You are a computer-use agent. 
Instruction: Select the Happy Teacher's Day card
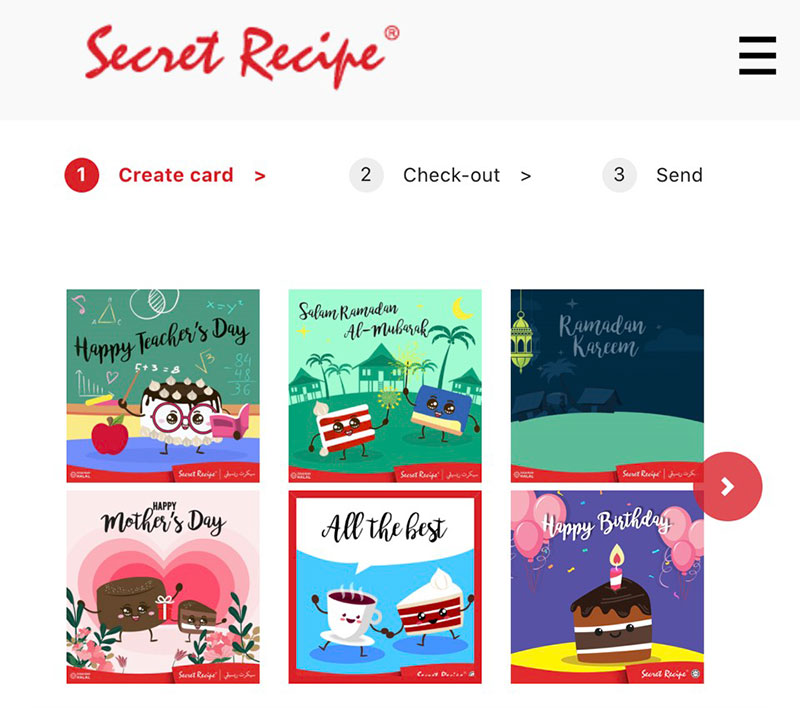(163, 386)
